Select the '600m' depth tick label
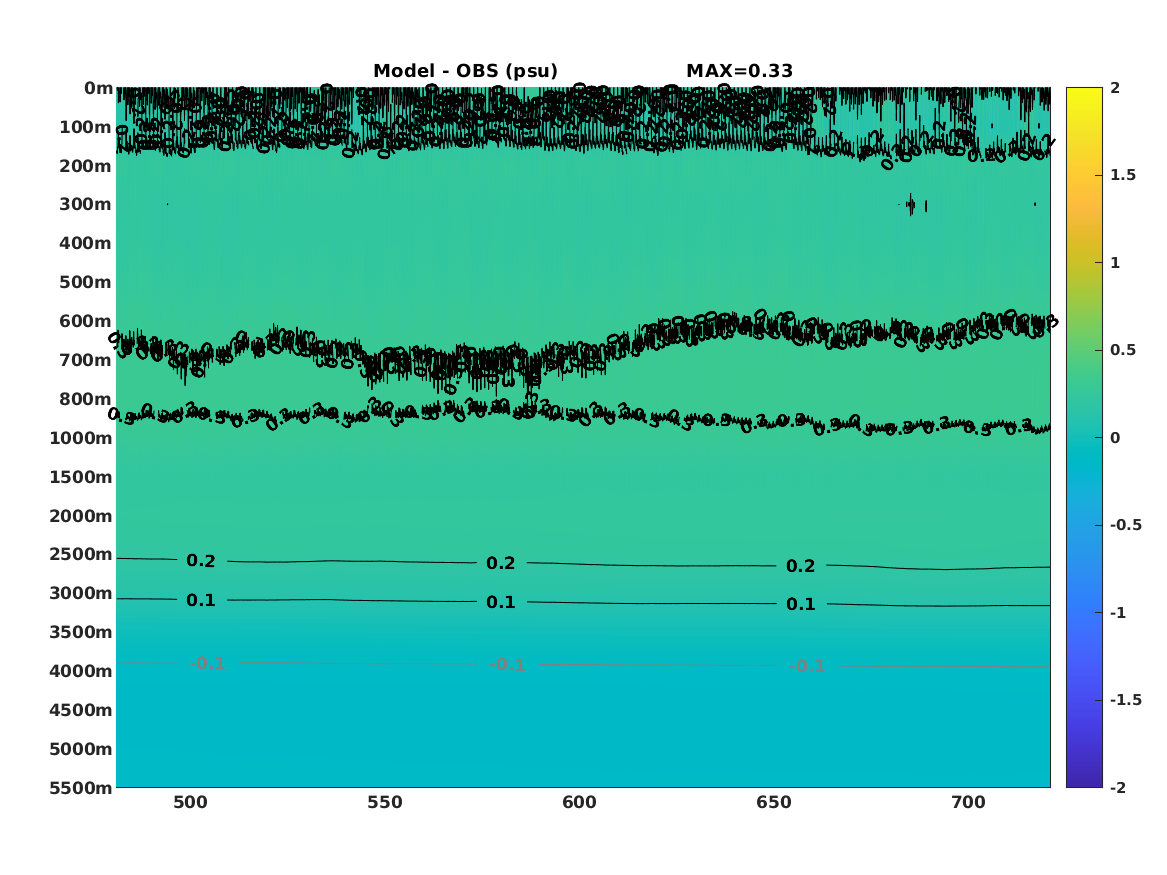The width and height of the screenshot is (1167, 875). 86,321
